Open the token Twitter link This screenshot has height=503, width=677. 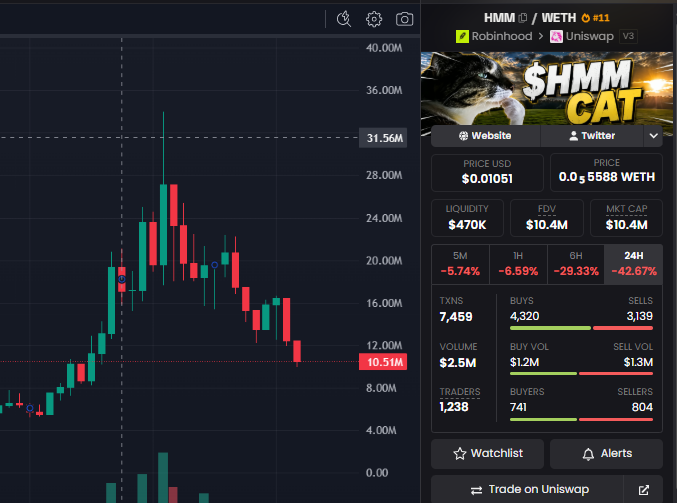point(592,136)
